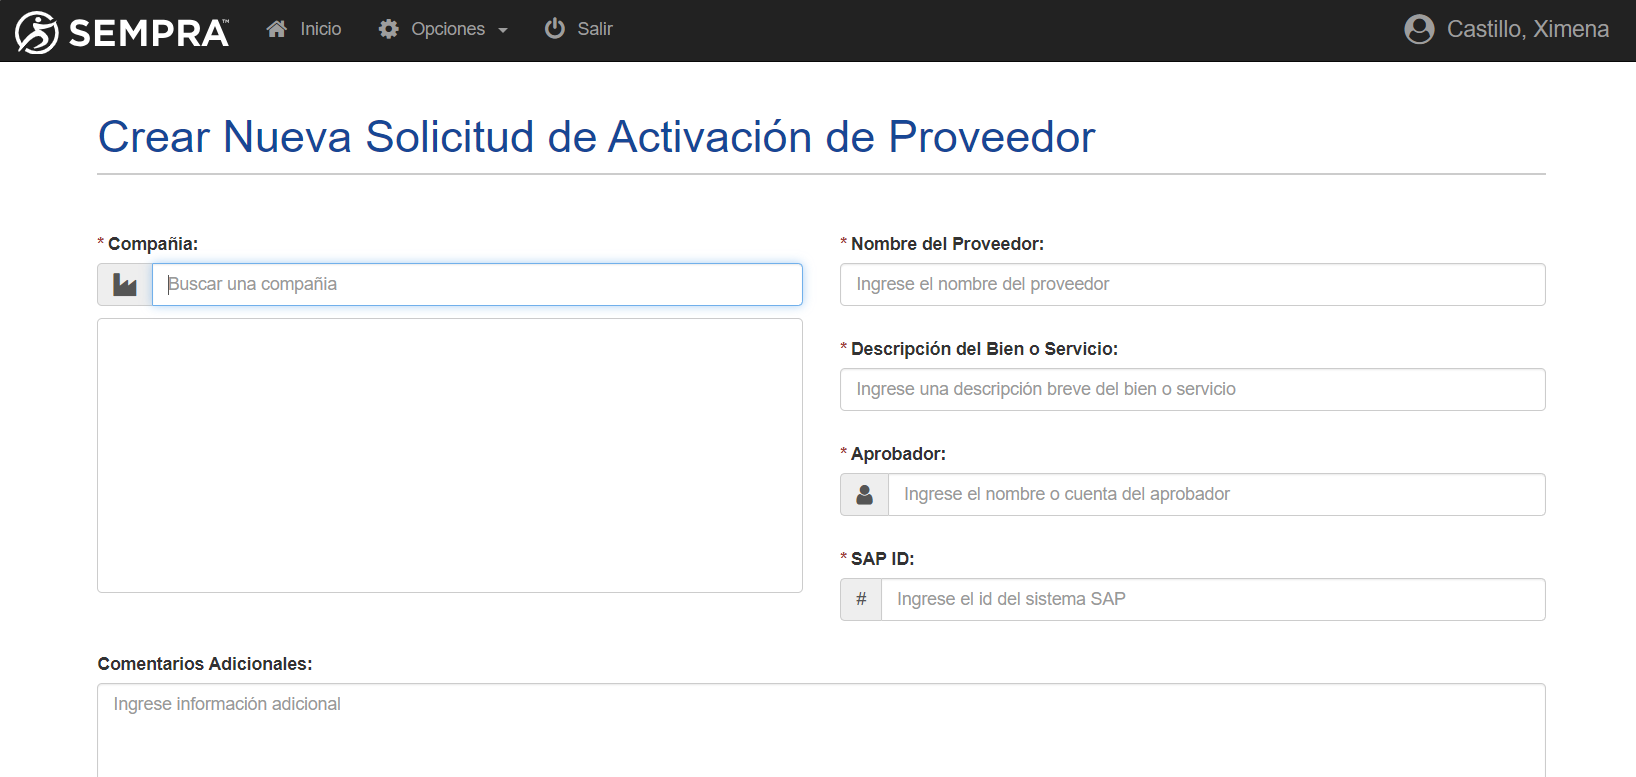Click the gear icon beside Opciones
The width and height of the screenshot is (1636, 777).
[388, 29]
